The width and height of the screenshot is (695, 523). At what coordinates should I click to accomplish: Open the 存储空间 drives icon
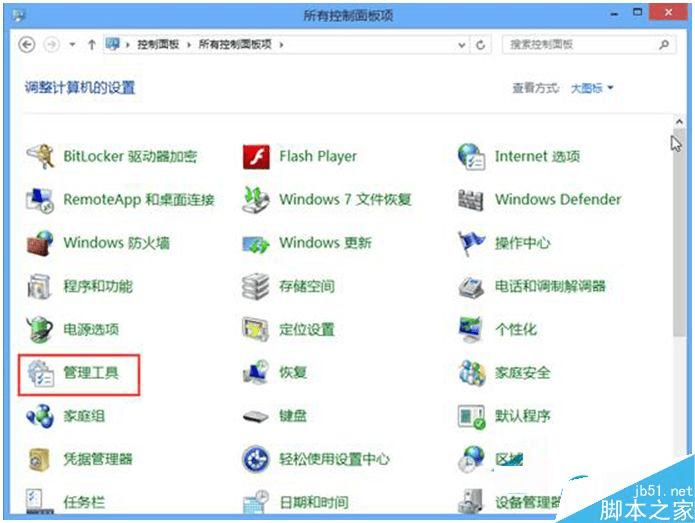coord(256,286)
